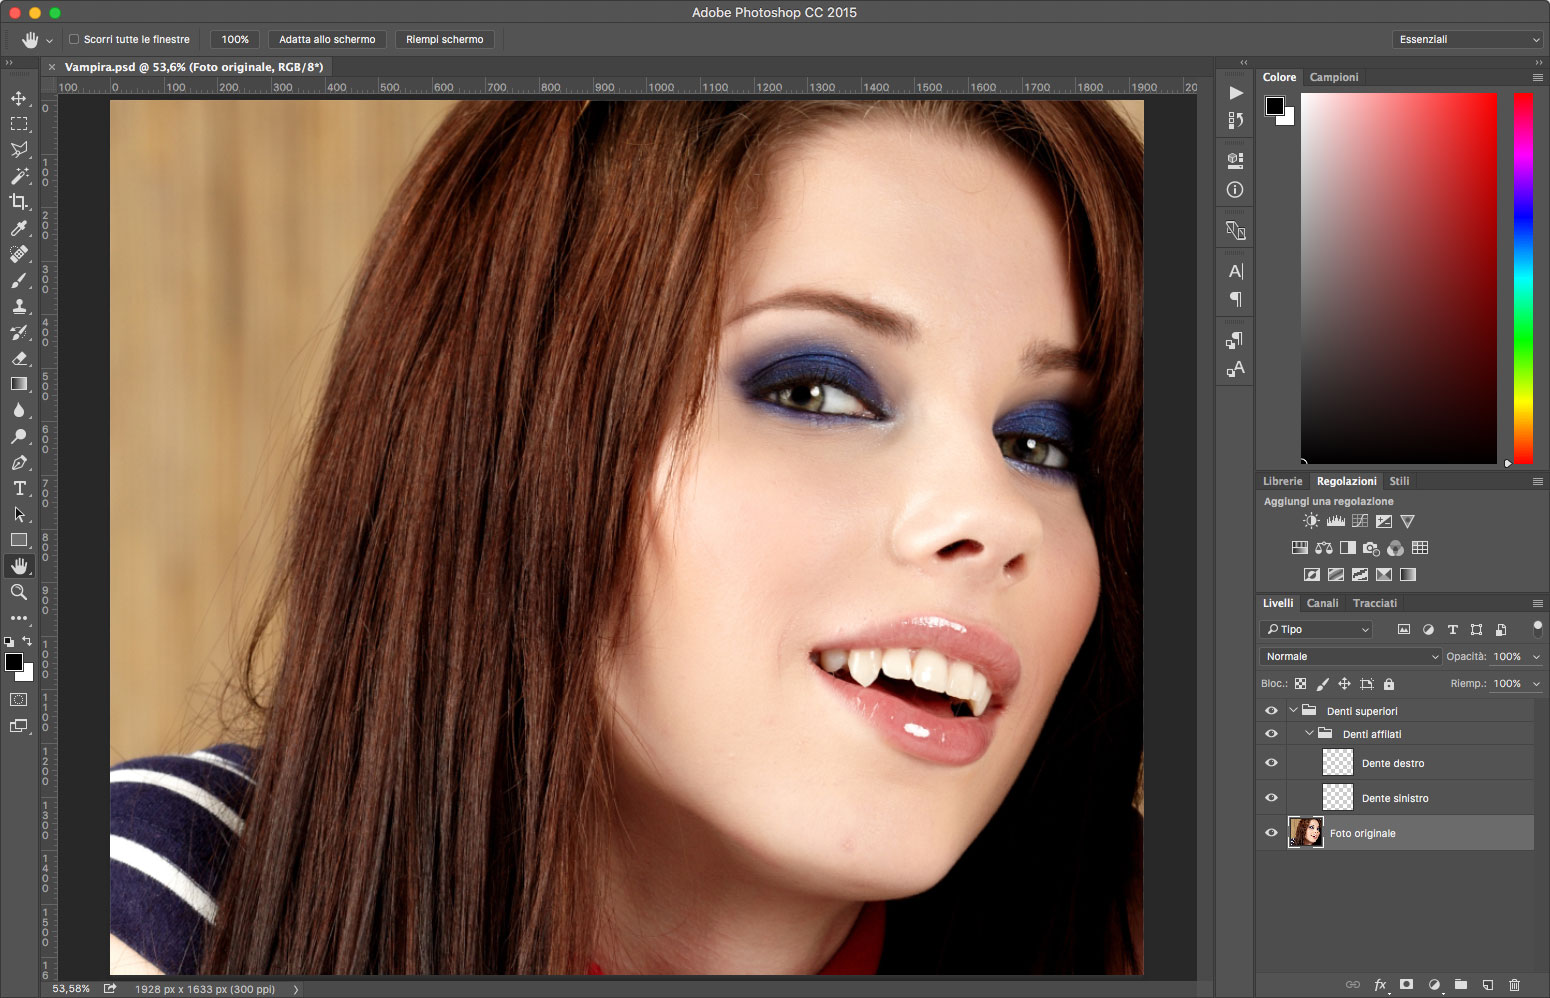Select the Vampira.psd document tab

click(x=194, y=67)
